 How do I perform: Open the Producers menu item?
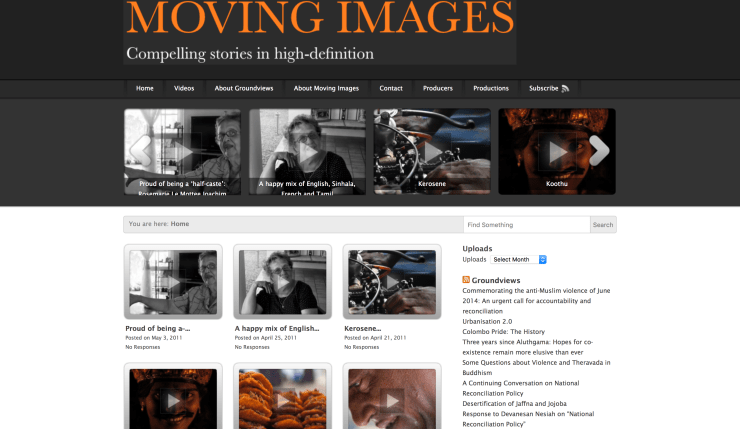437,88
